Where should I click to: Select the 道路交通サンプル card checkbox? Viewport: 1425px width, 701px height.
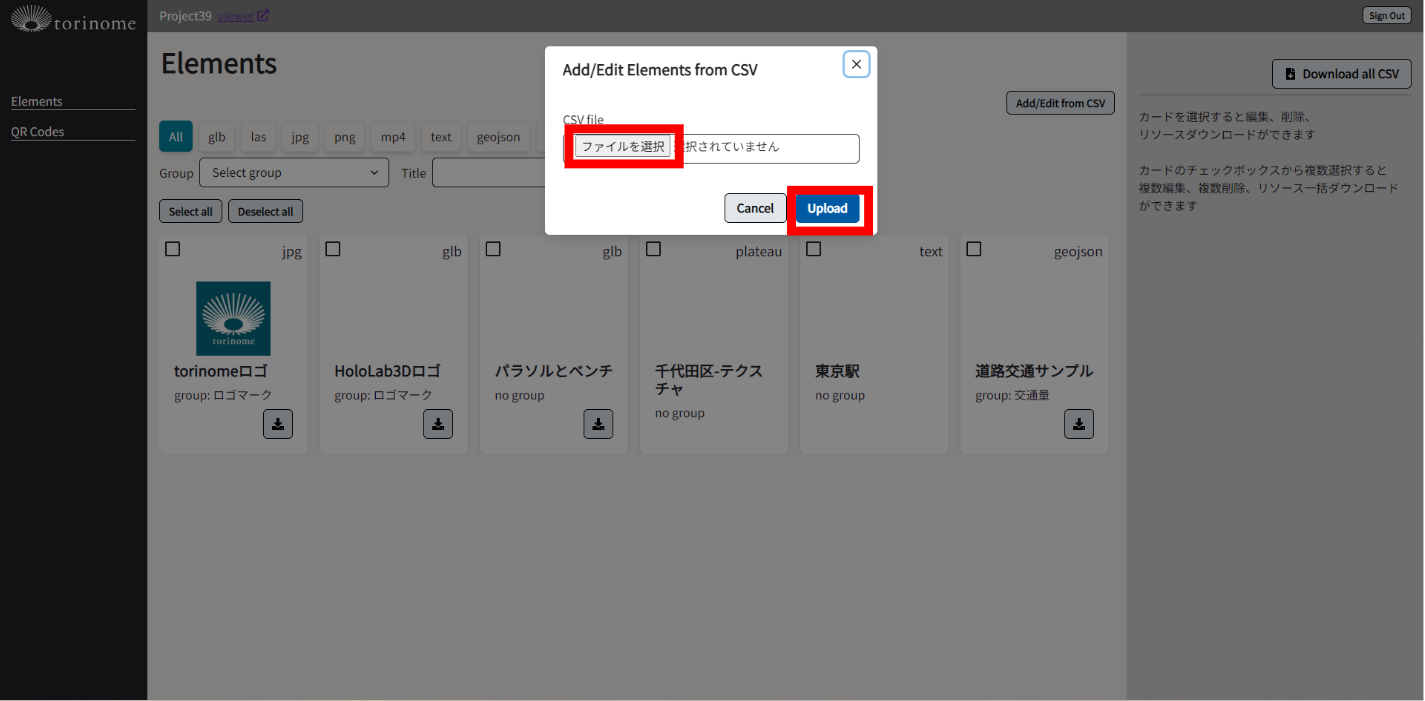974,249
